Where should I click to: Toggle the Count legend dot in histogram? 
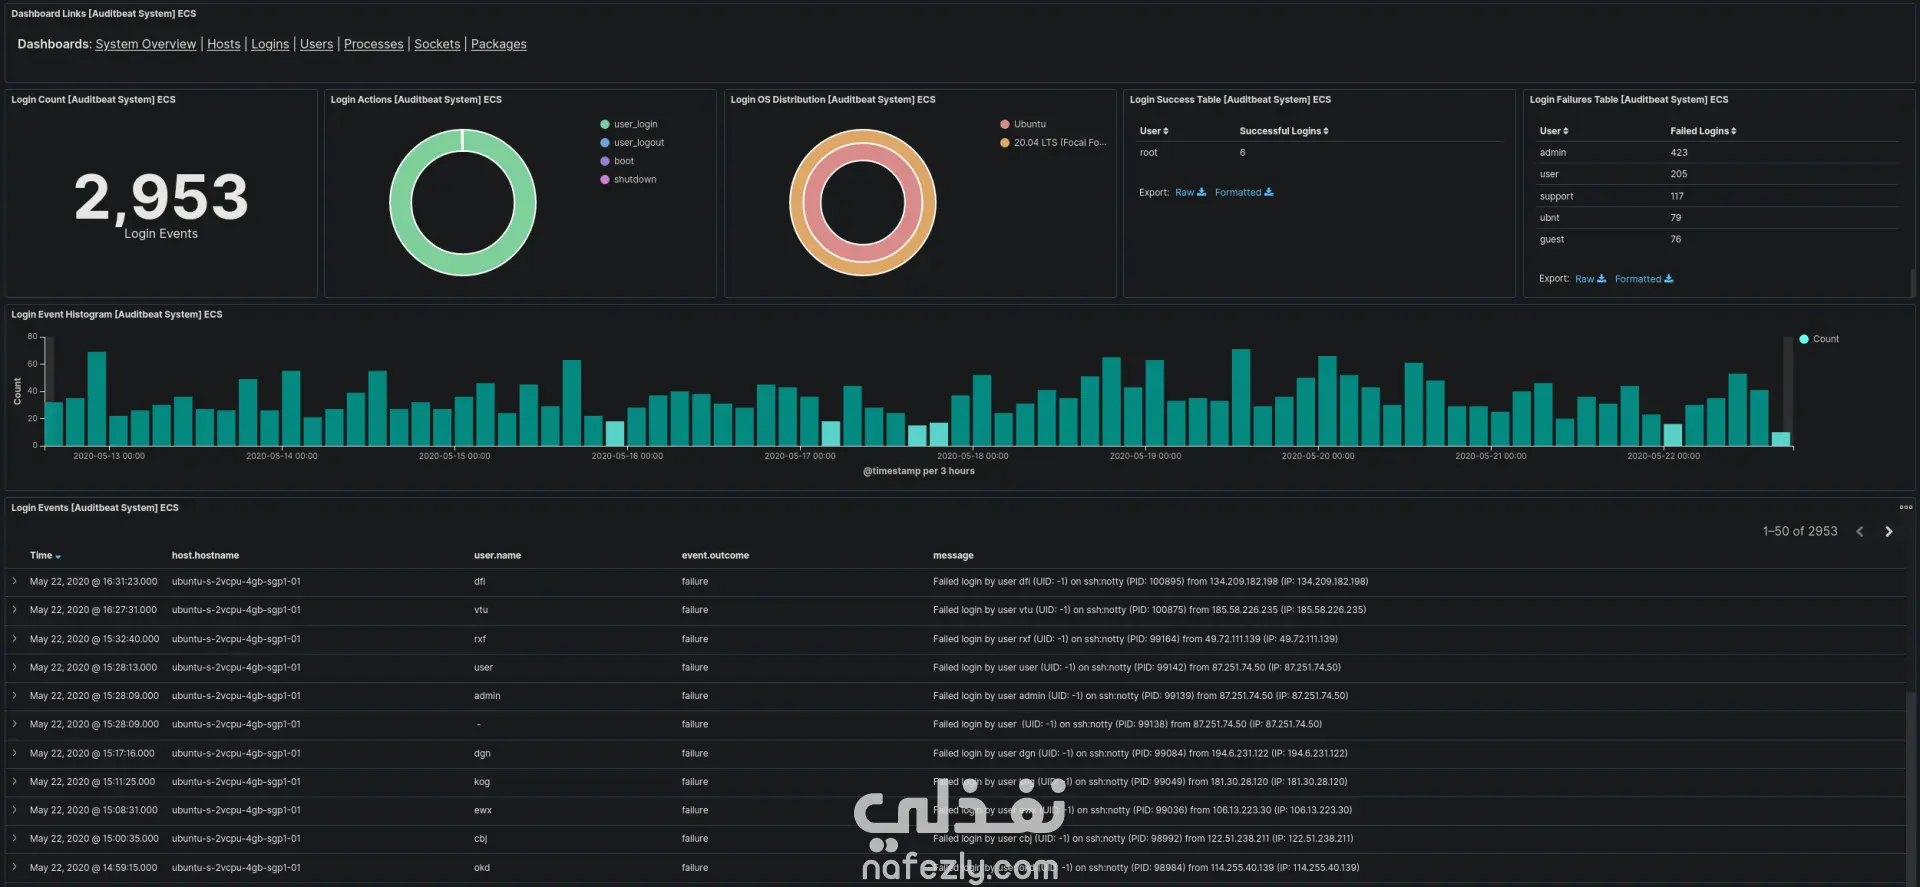pyautogui.click(x=1804, y=339)
